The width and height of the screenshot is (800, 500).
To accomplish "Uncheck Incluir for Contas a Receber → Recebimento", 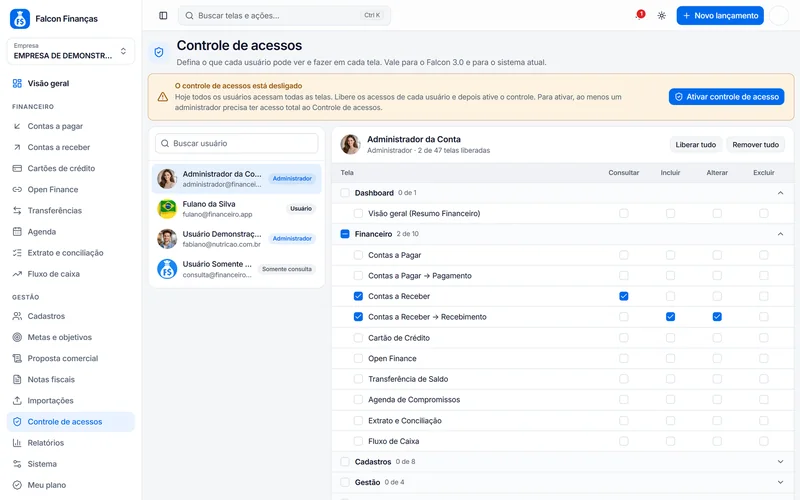I will pos(670,317).
